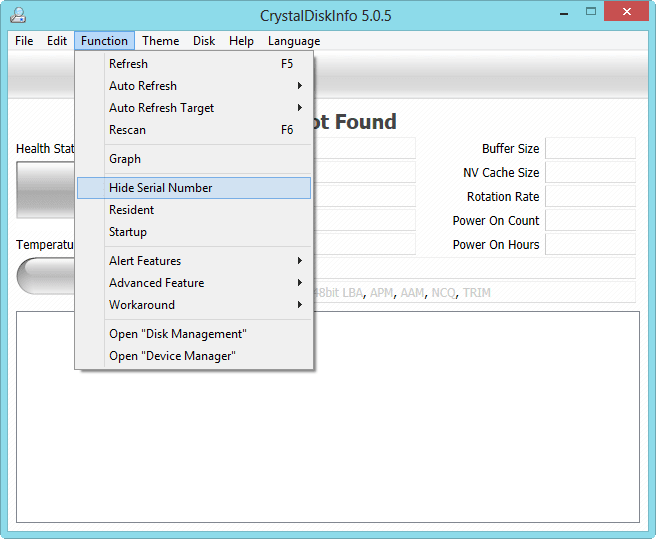Image resolution: width=656 pixels, height=539 pixels.
Task: Click the CrystalDiskInfo app icon in title bar
Action: tap(18, 15)
